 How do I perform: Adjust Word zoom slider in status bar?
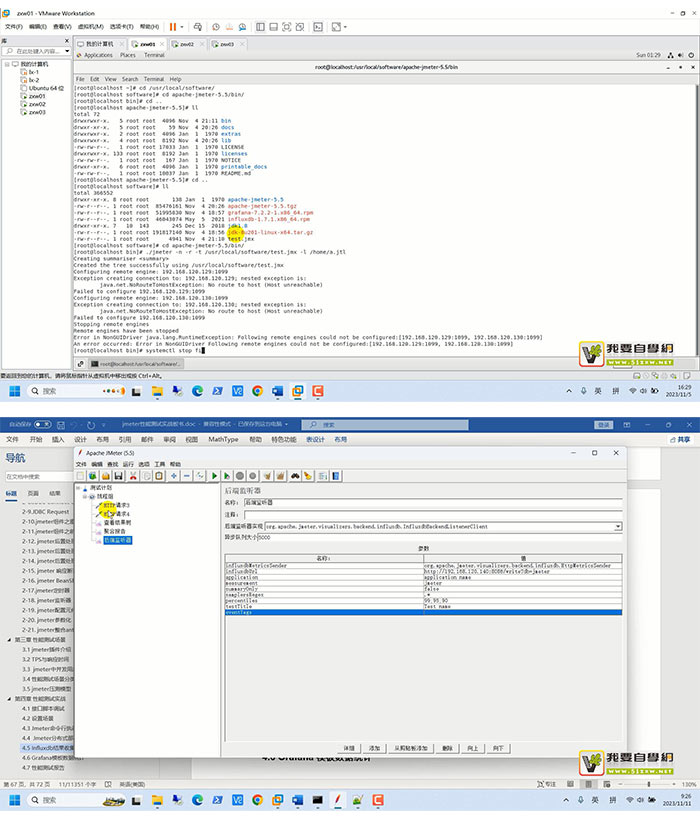point(648,784)
